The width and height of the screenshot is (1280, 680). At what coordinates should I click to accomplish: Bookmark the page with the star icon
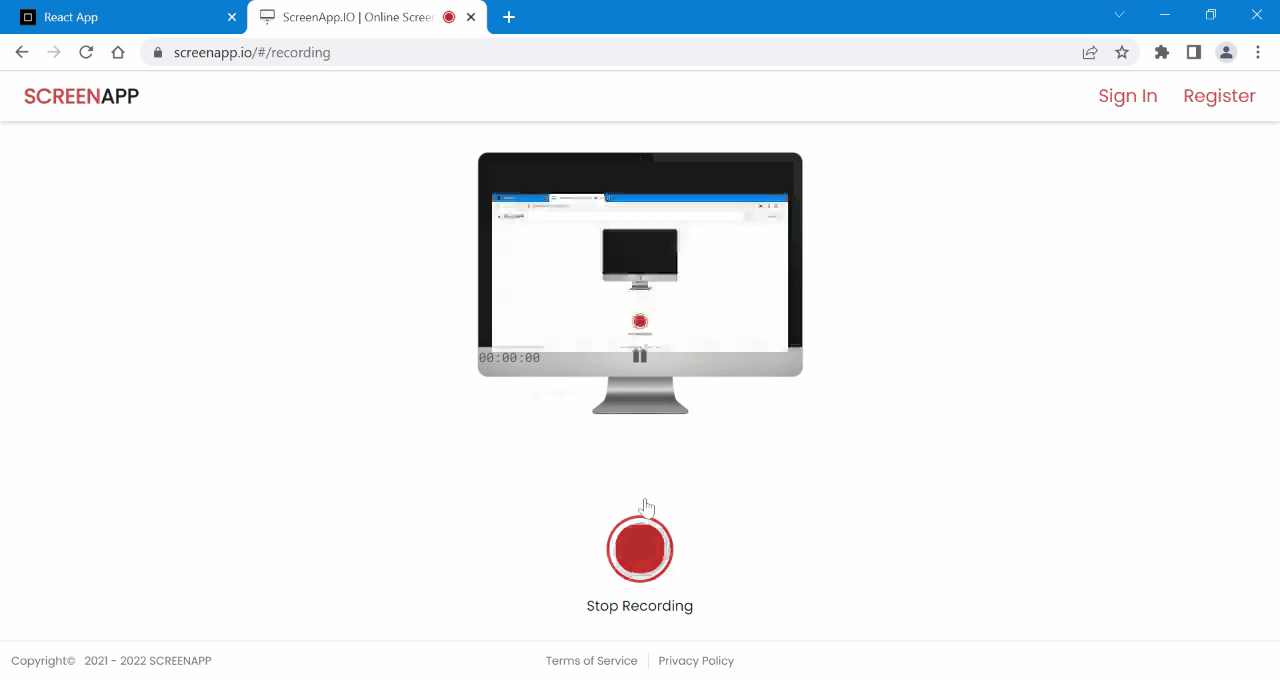pyautogui.click(x=1121, y=51)
